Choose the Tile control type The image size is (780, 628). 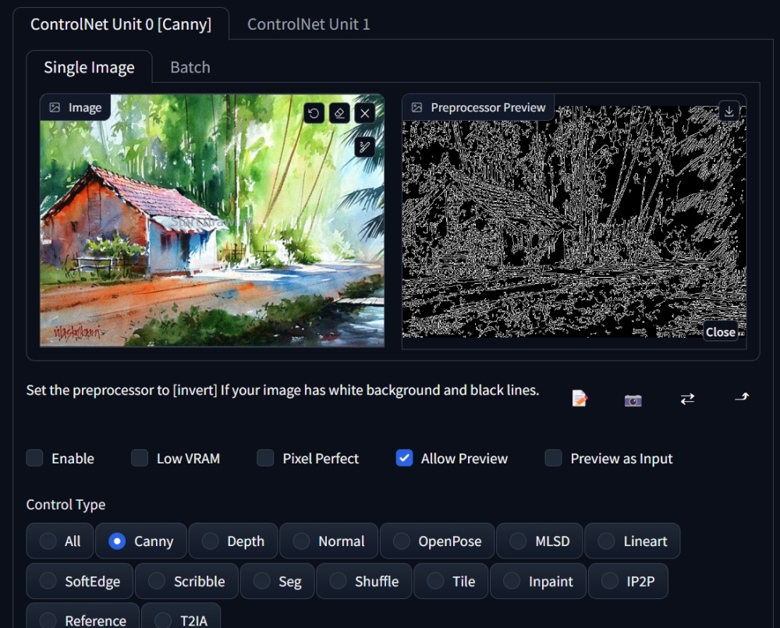tap(451, 581)
